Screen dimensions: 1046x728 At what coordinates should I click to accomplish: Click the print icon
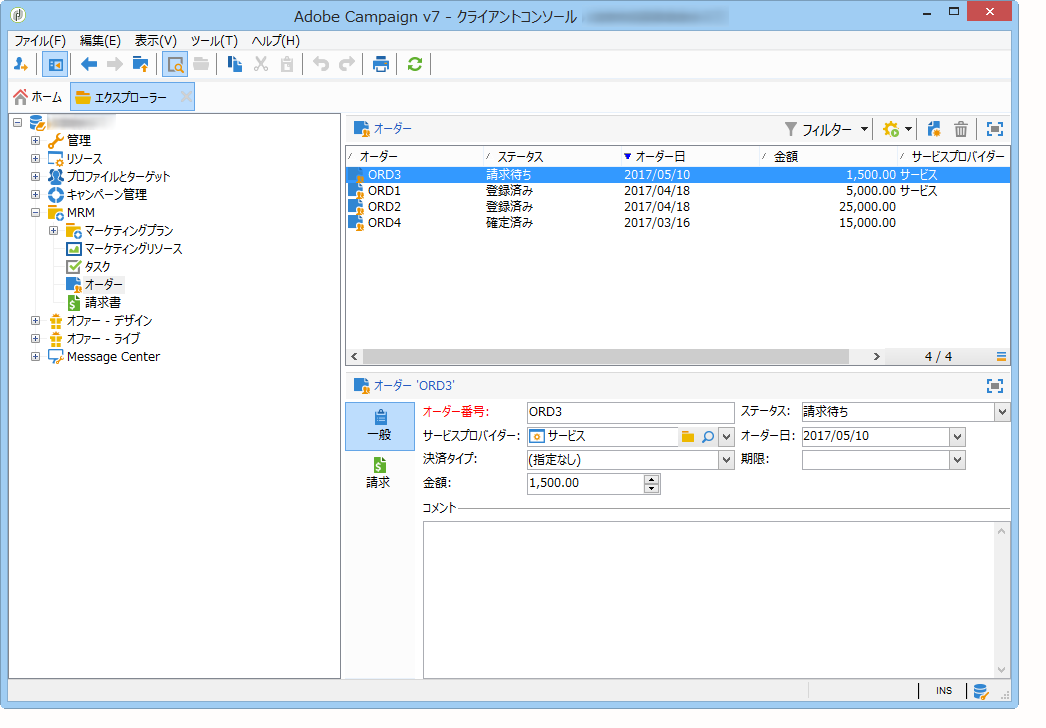(381, 65)
